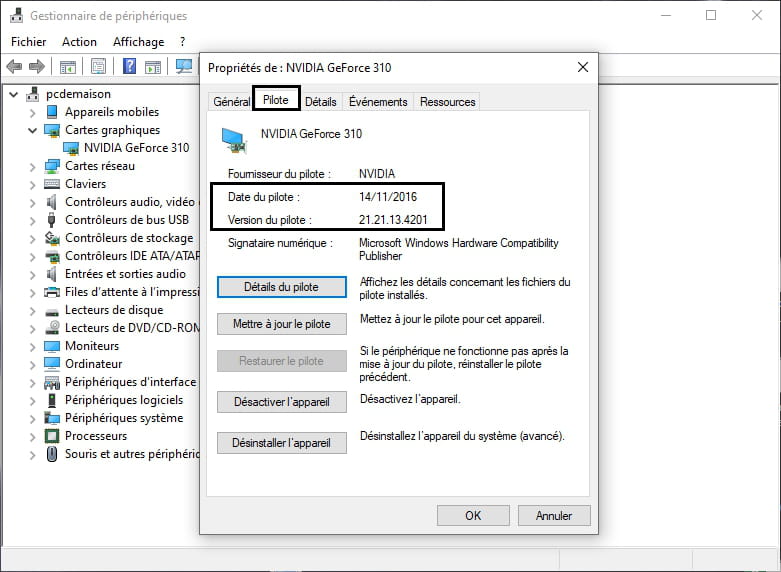Click the Entrées et sorties audio speaker icon
This screenshot has height=572, width=781.
(52, 274)
